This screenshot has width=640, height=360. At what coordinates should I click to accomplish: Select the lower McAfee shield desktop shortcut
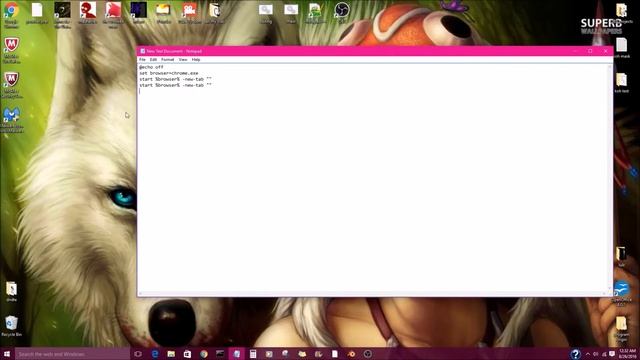point(11,84)
